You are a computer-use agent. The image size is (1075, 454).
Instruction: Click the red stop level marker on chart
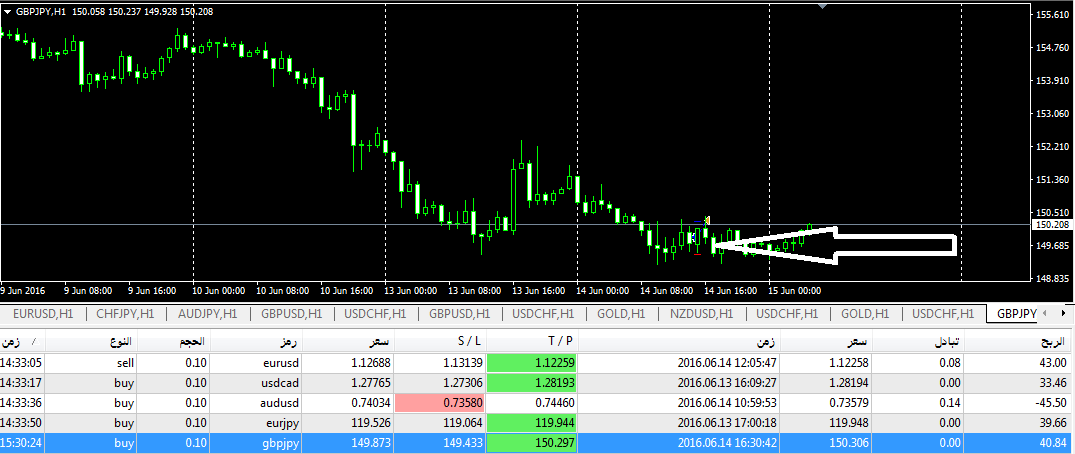[697, 254]
